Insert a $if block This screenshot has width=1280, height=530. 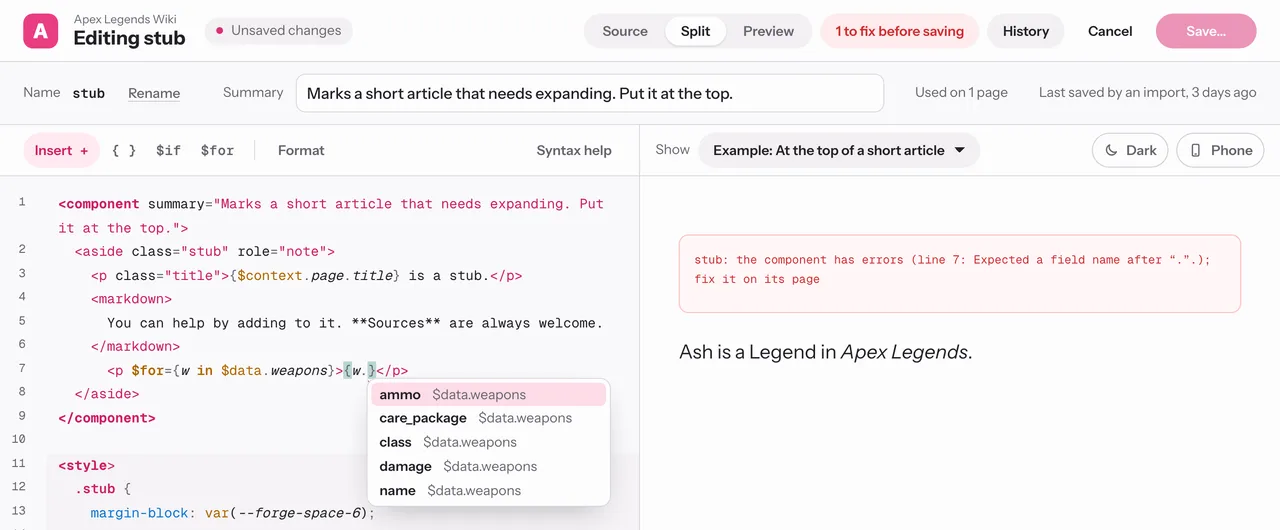169,150
